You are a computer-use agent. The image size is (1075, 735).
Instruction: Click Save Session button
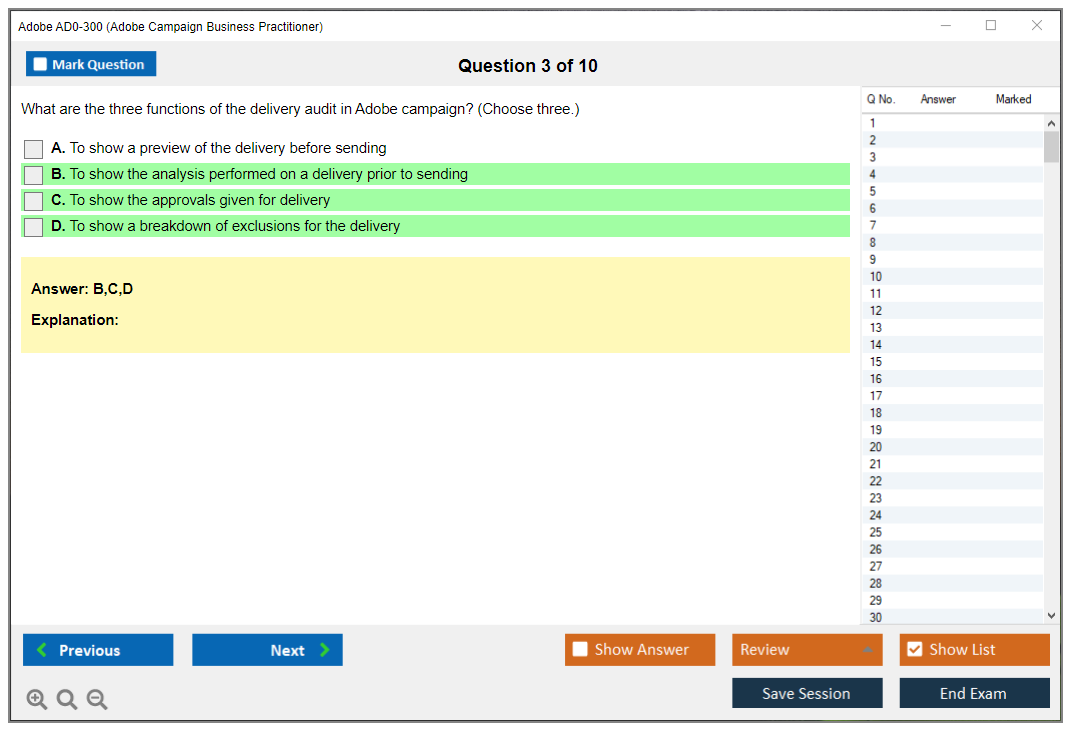point(806,693)
